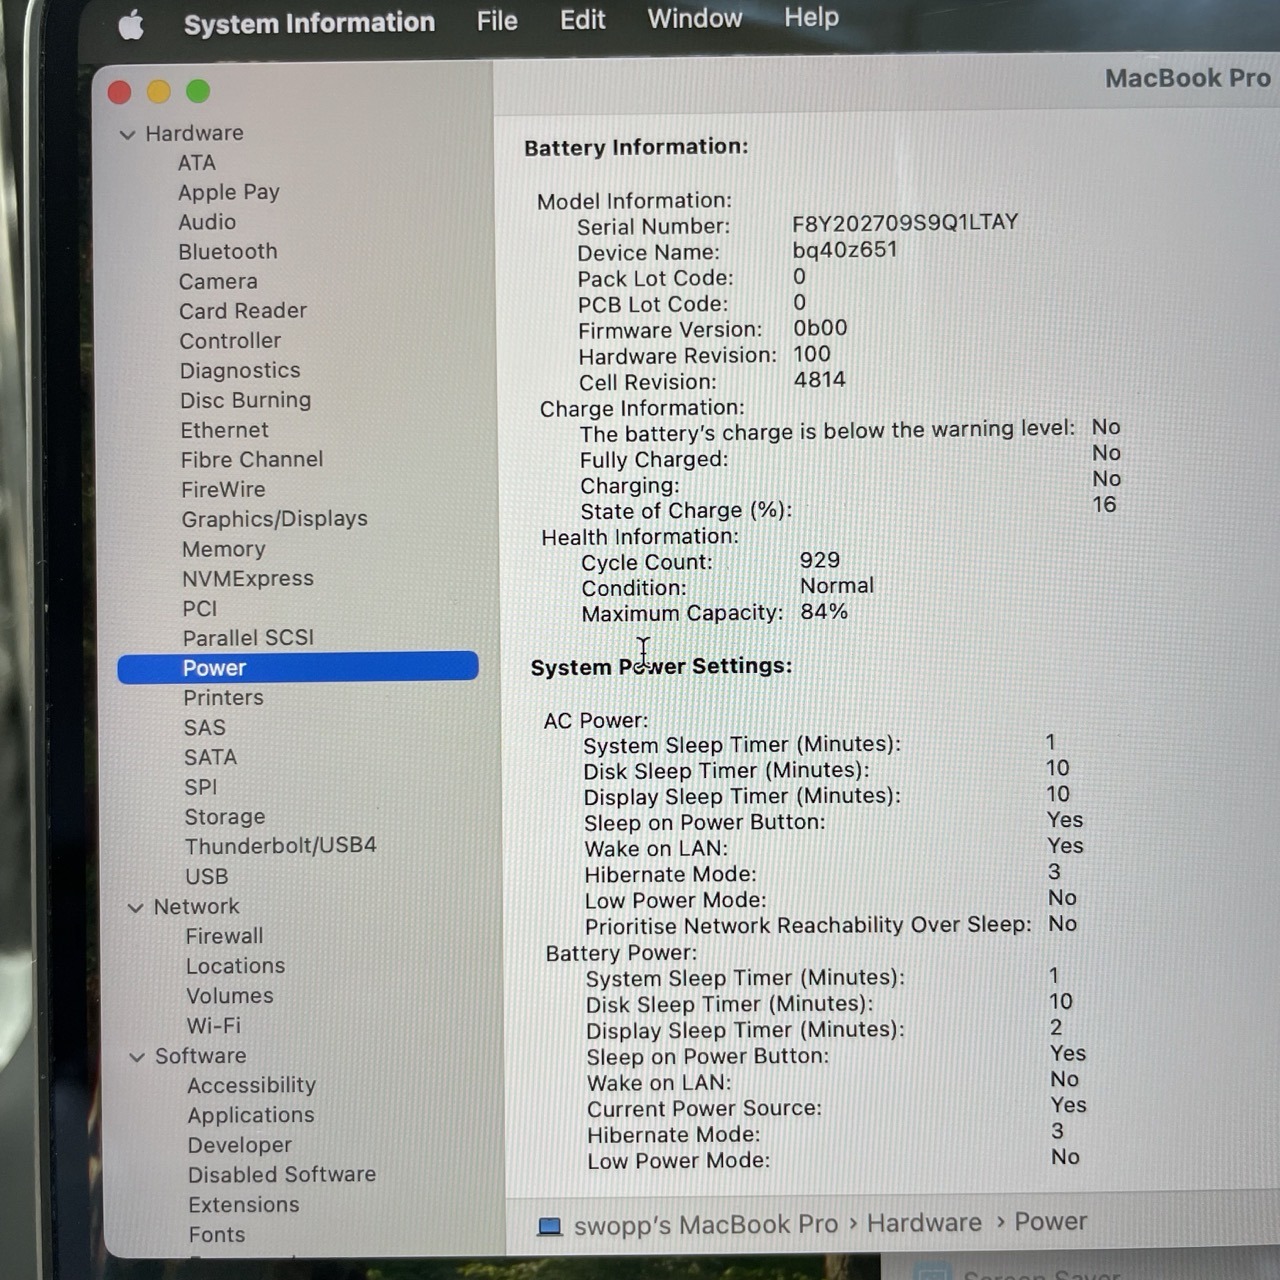Select the highlighted Power item

point(298,668)
